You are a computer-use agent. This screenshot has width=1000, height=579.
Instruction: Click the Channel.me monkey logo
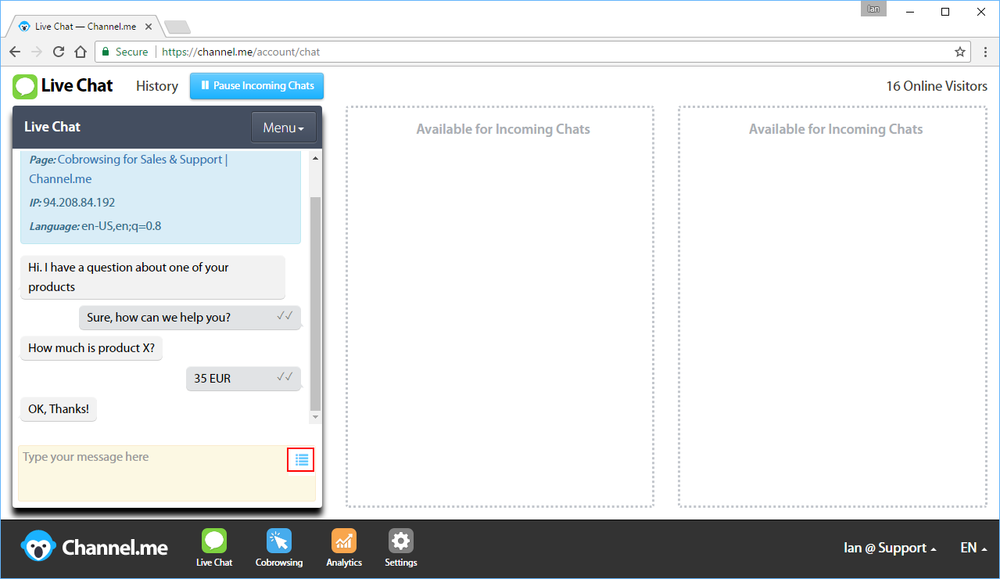(x=38, y=547)
